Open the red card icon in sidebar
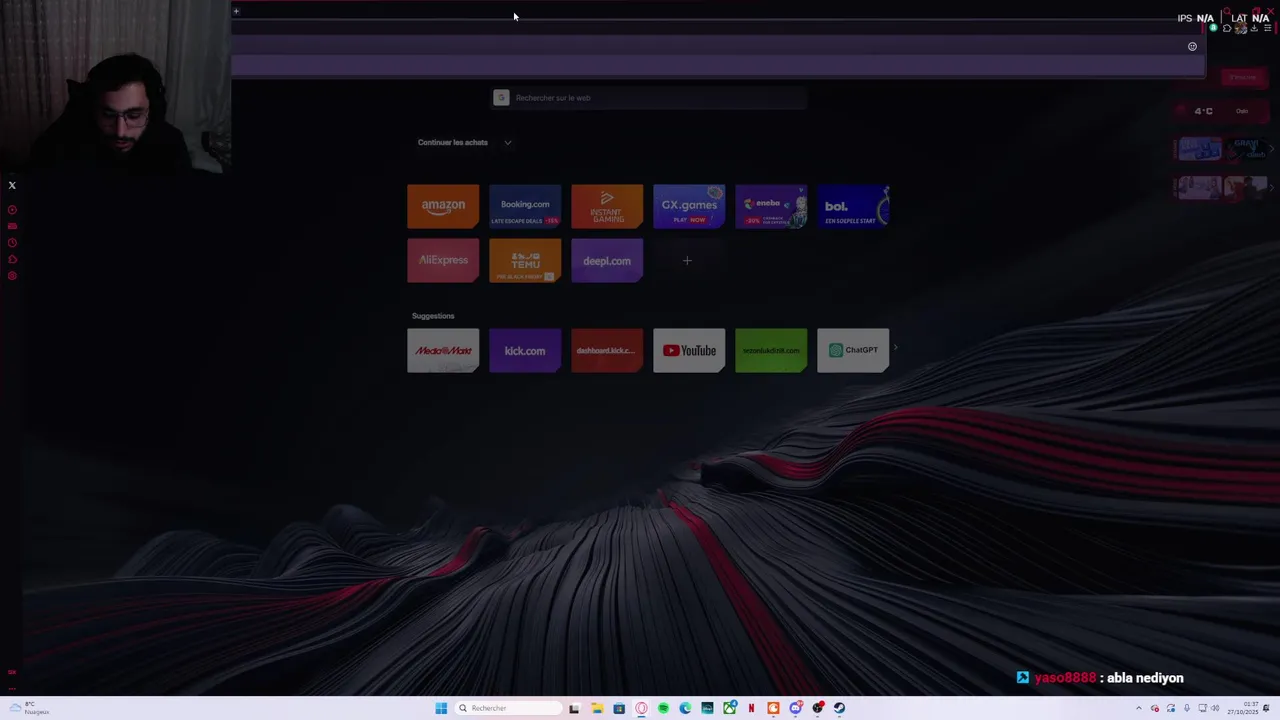This screenshot has width=1280, height=720. [x=12, y=226]
